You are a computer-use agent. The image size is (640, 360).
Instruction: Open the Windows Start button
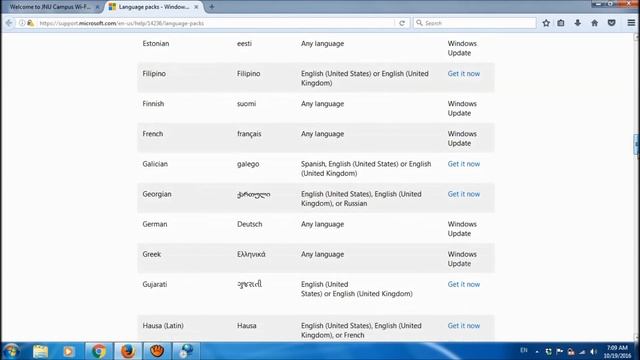pyautogui.click(x=11, y=351)
